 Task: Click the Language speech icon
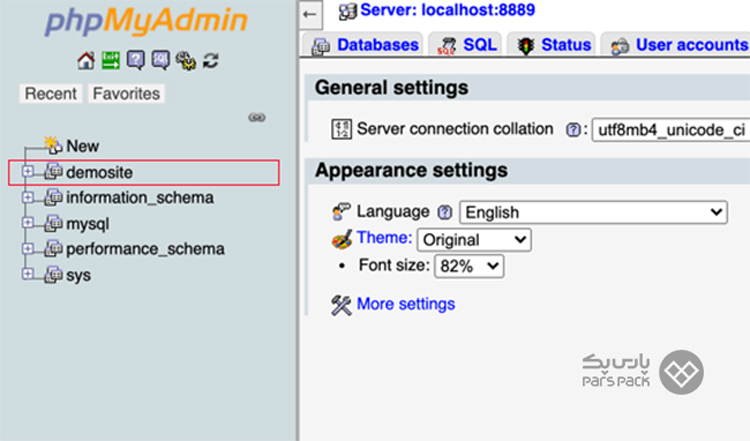[341, 211]
